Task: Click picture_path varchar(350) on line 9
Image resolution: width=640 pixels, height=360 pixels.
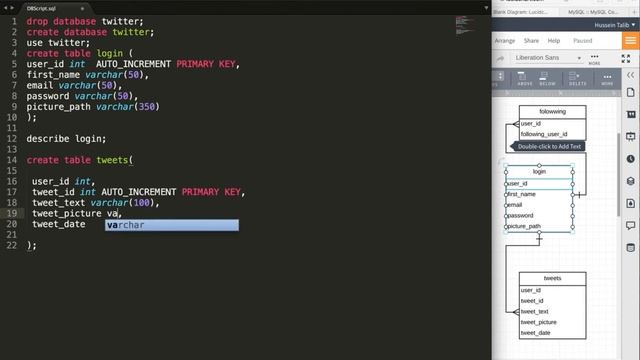Action: [x=93, y=107]
